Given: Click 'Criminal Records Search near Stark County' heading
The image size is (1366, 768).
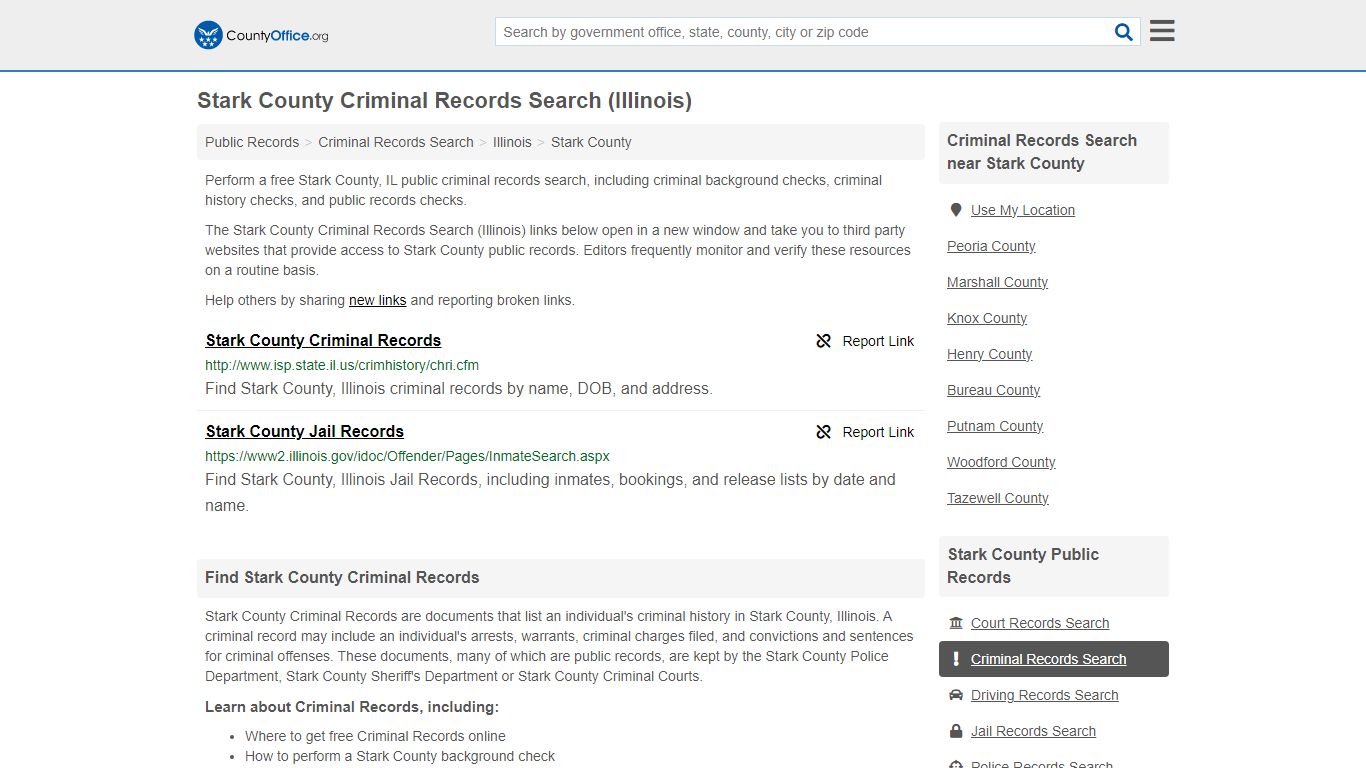Looking at the screenshot, I should [1042, 152].
